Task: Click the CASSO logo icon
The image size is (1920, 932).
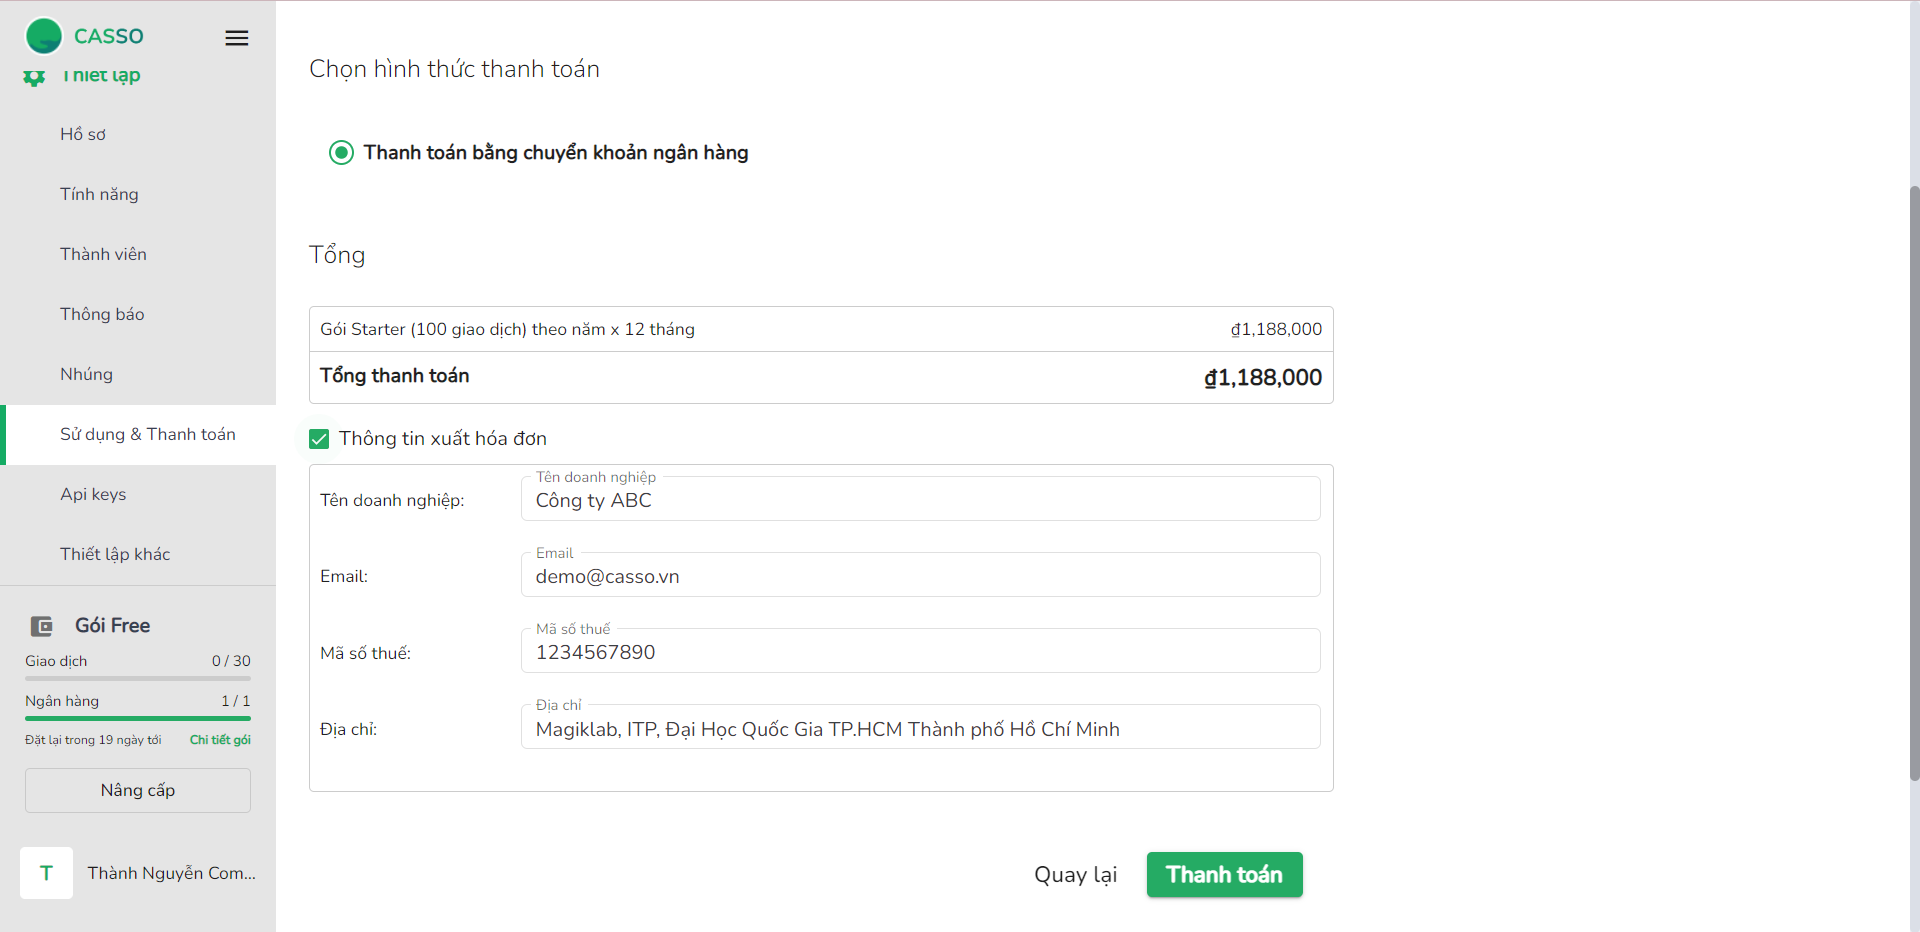Action: 44,36
